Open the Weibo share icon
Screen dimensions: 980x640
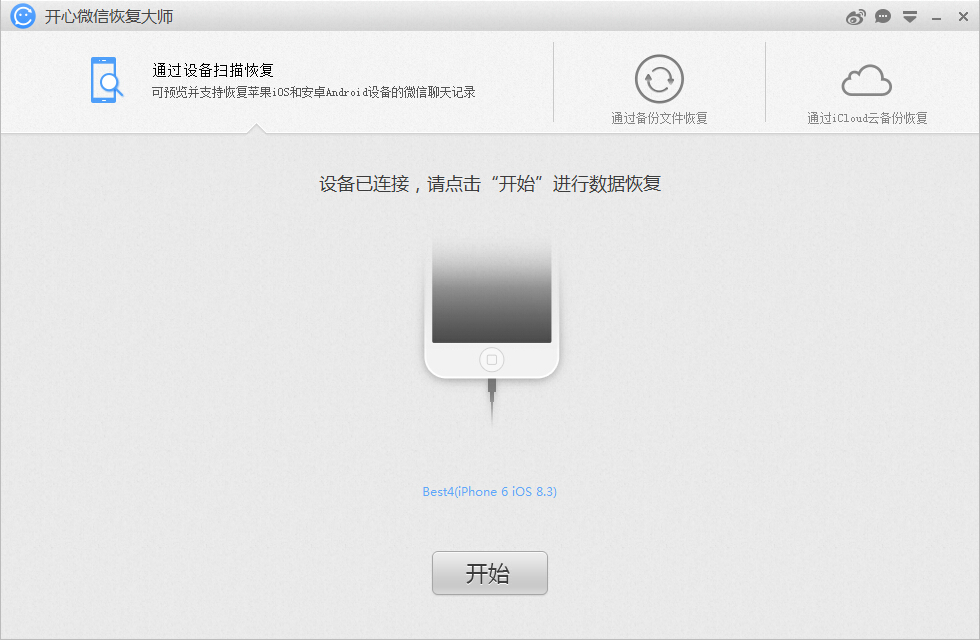point(855,17)
